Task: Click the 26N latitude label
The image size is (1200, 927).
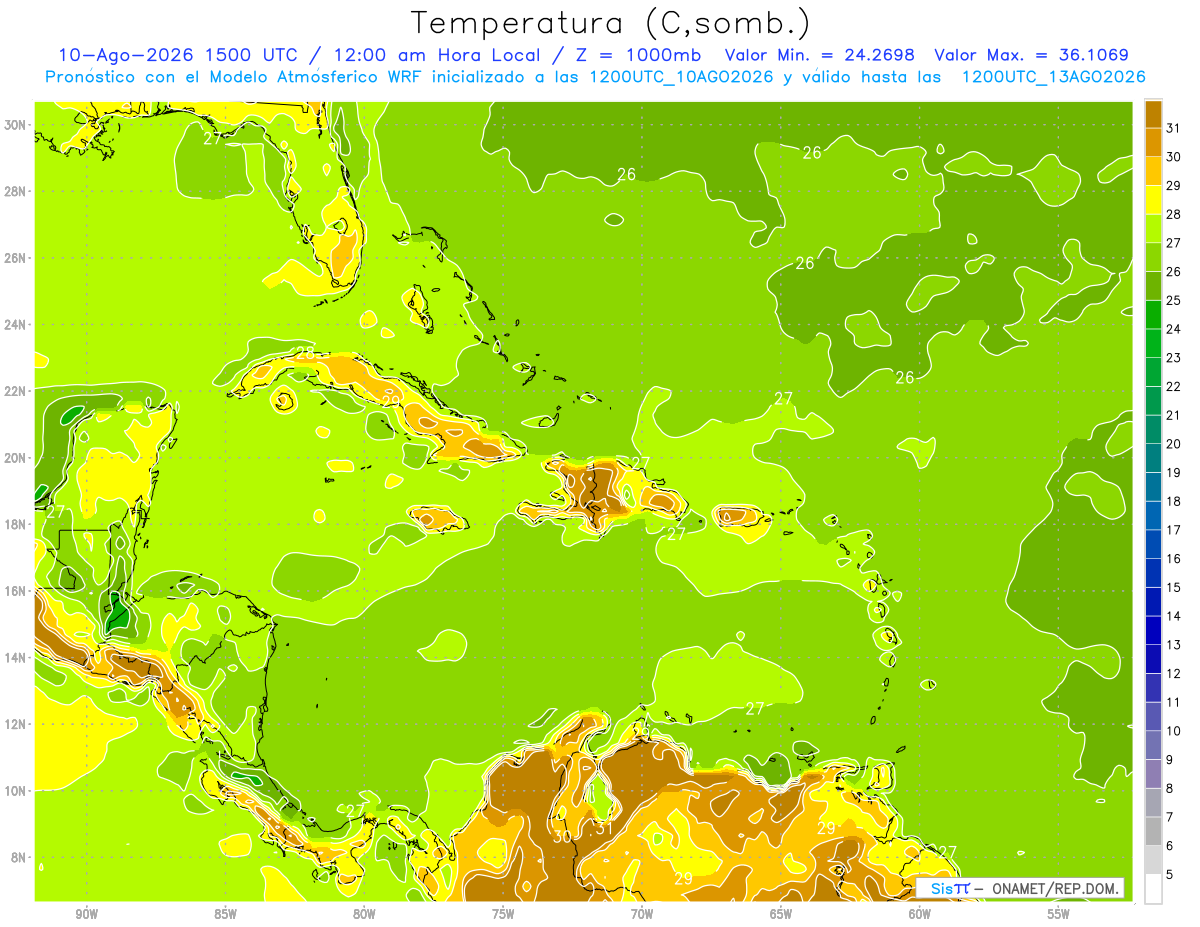Action: pos(17,258)
